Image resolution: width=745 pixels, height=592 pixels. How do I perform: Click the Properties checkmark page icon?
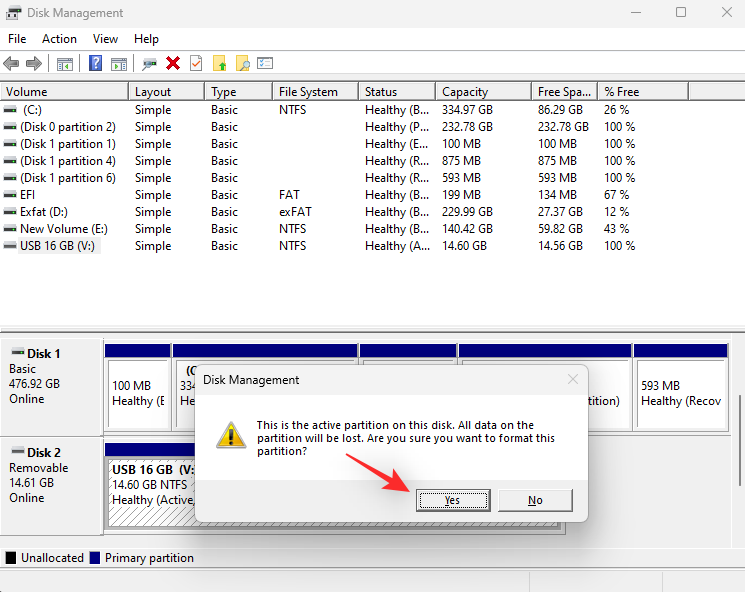(x=196, y=63)
